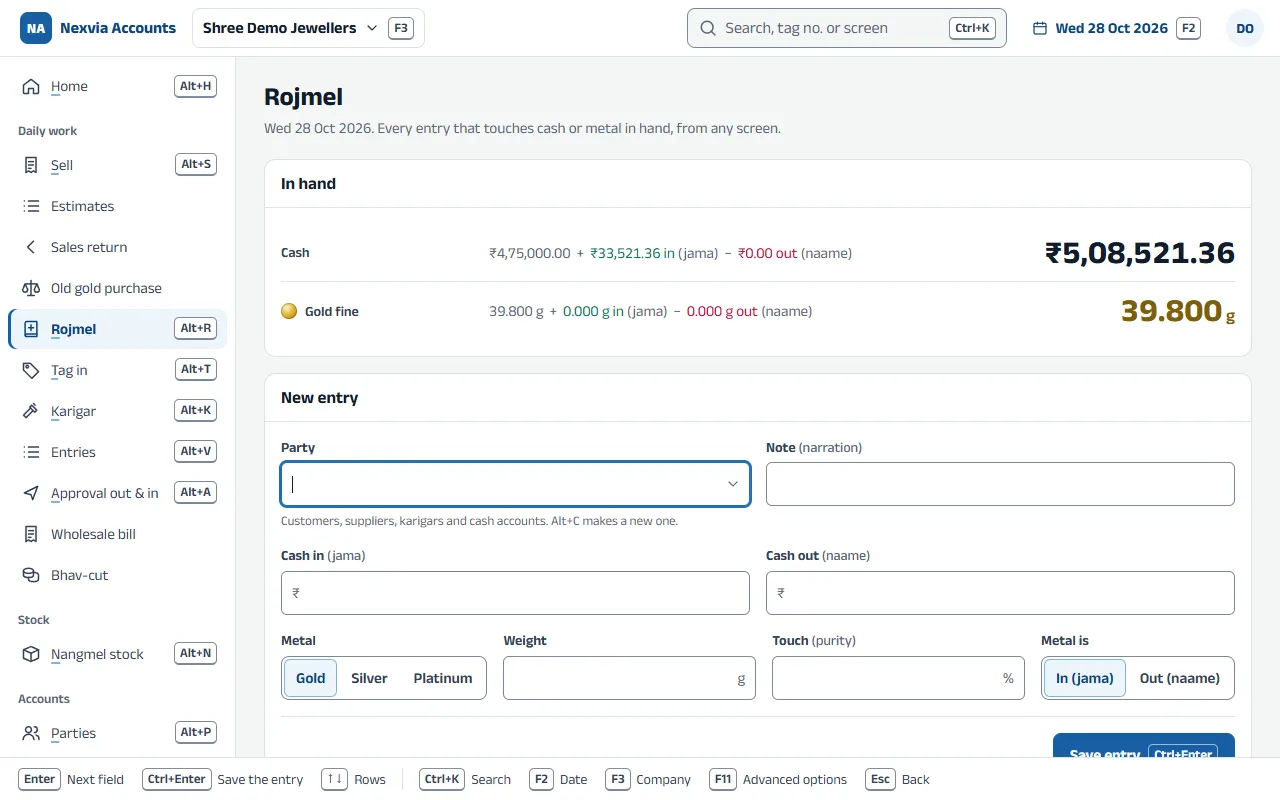Click the Tag in tag icon

coord(31,370)
